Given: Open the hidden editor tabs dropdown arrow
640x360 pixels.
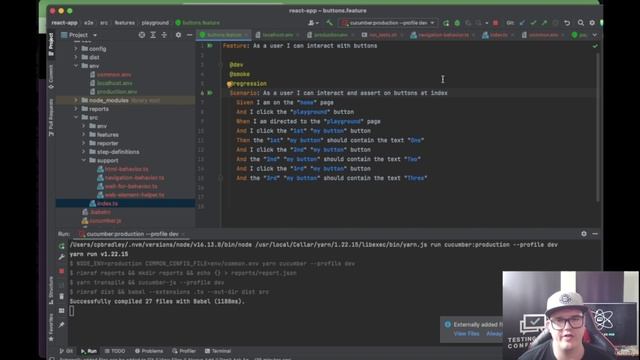Looking at the screenshot, I should (x=594, y=35).
